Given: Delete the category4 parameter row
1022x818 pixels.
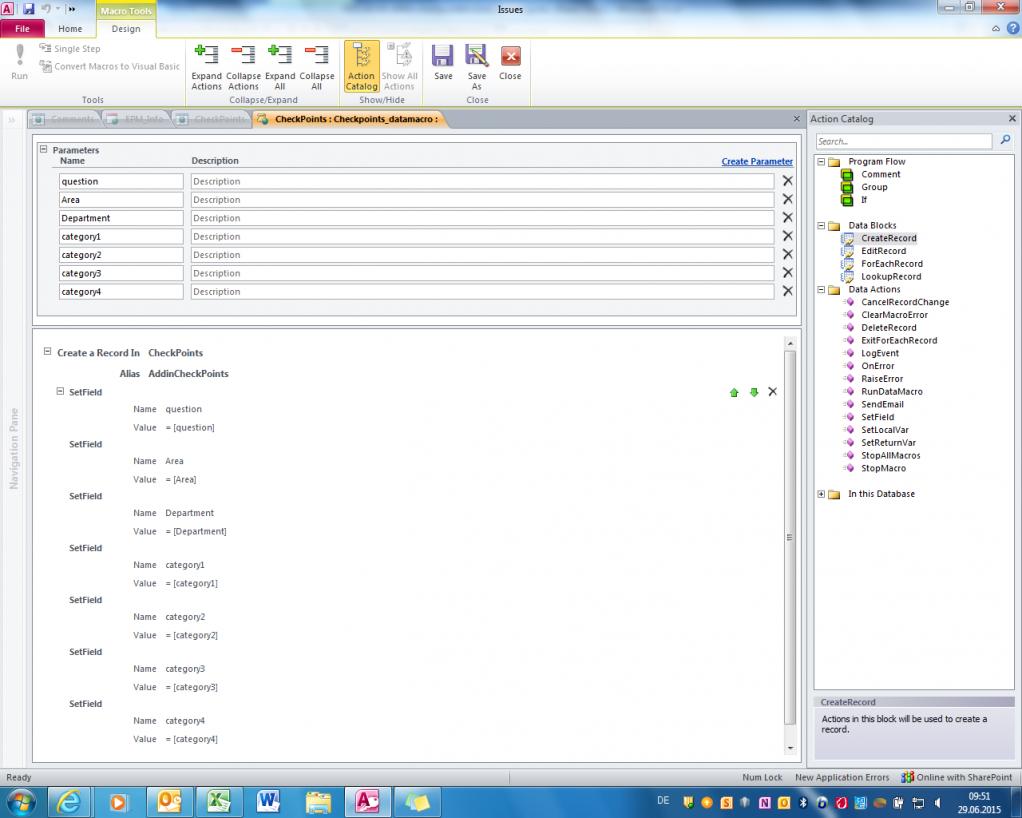Looking at the screenshot, I should [x=787, y=291].
